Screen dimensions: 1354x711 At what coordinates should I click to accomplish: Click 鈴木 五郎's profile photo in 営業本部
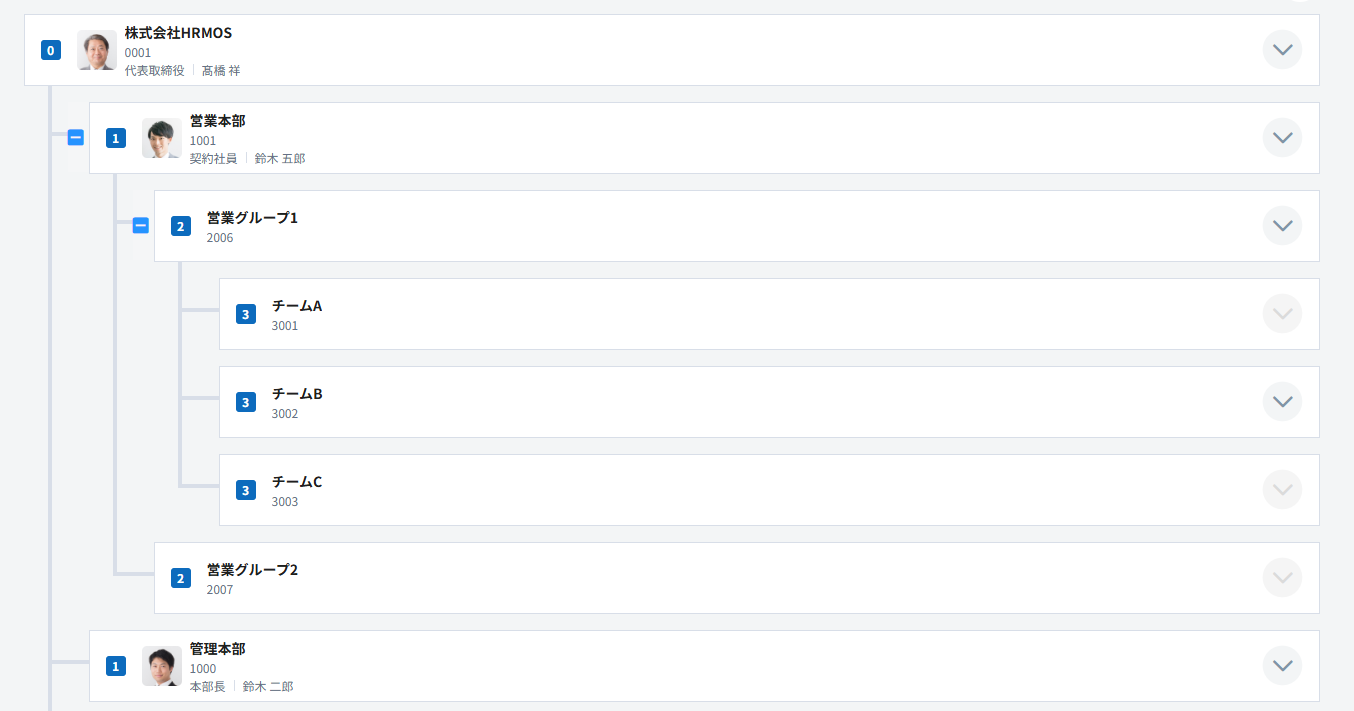(x=162, y=138)
